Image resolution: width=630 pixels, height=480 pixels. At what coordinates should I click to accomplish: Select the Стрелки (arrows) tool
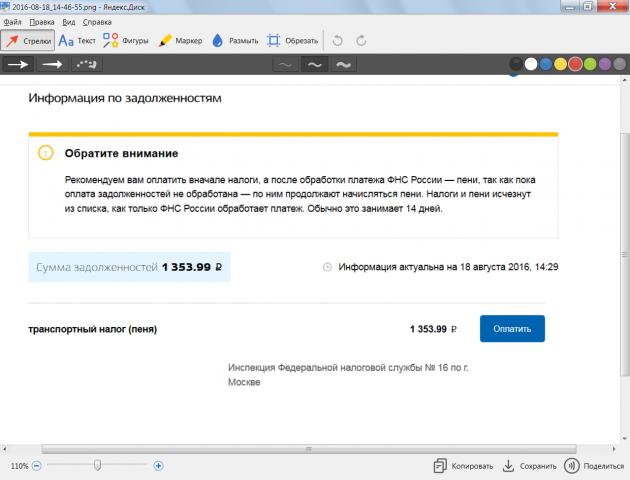28,41
